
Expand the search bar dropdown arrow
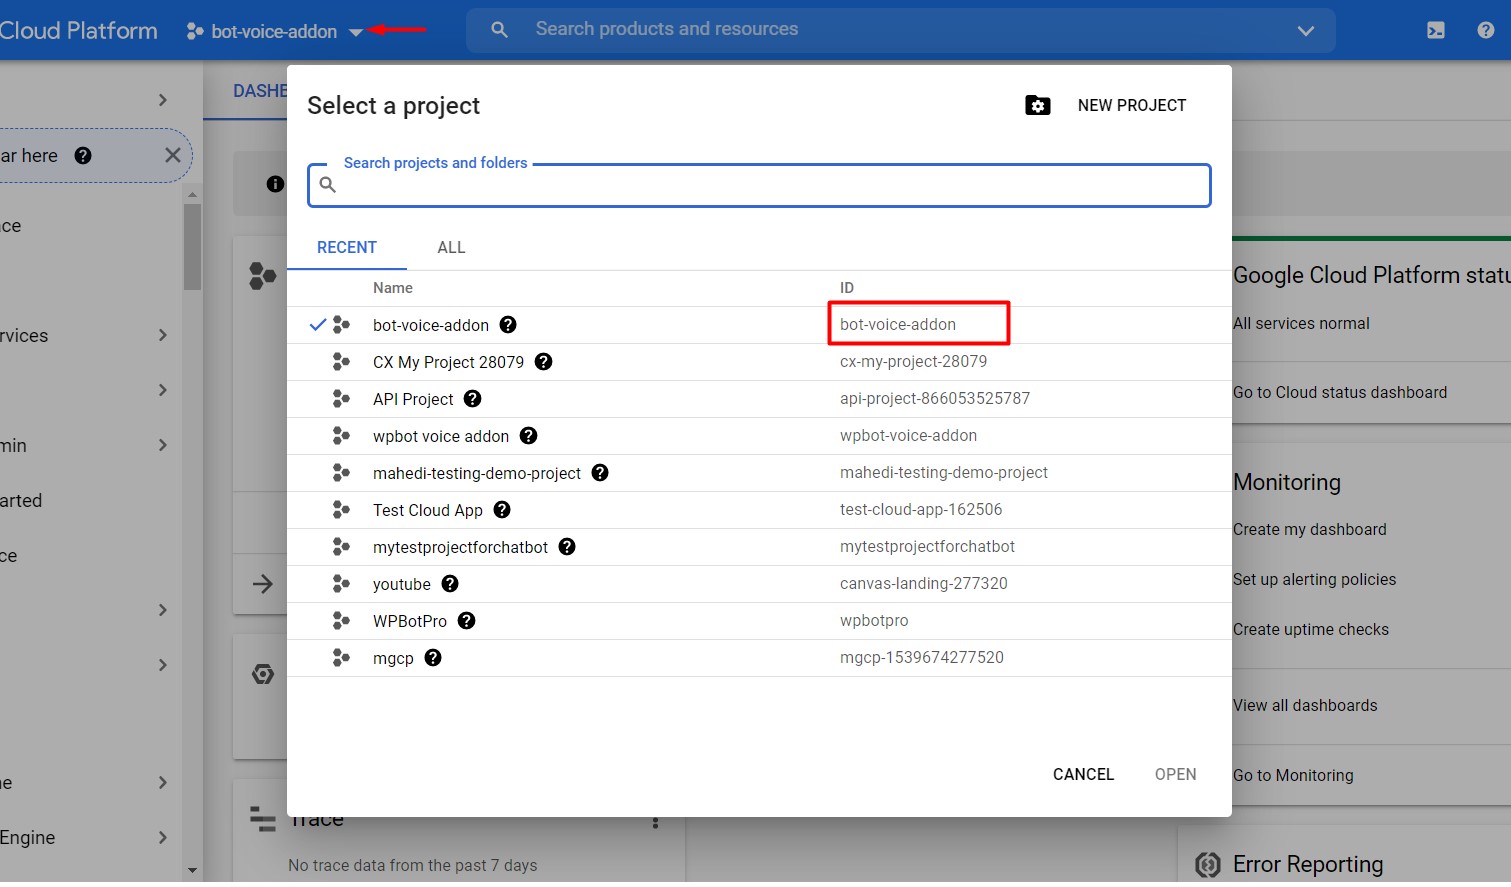(1305, 31)
